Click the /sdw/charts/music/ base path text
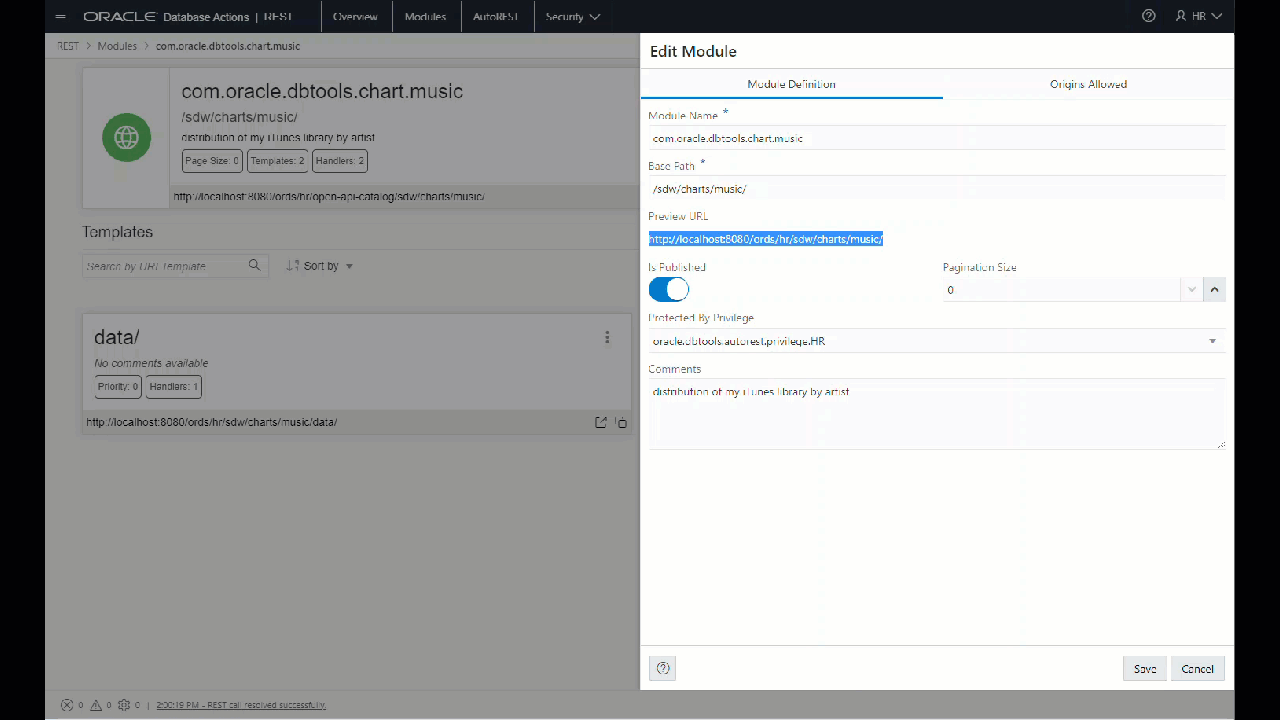Screen dimensions: 1280x720 click(x=240, y=117)
